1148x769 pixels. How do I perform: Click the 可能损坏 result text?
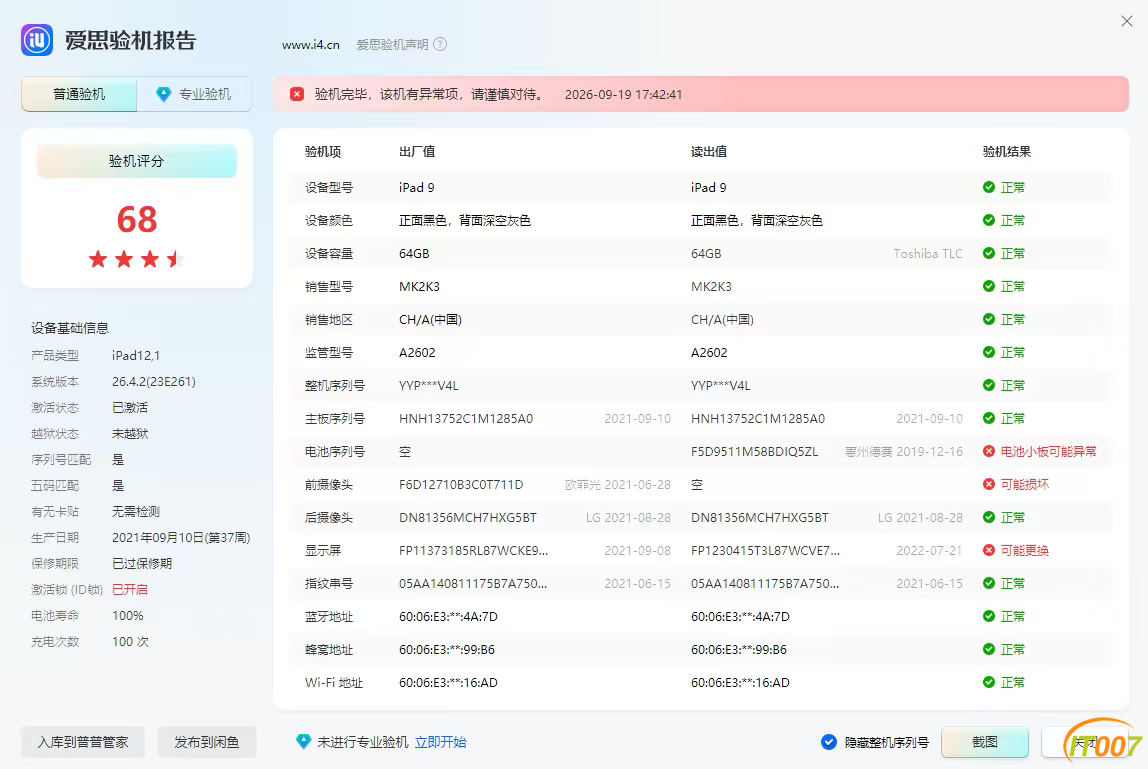[1025, 484]
